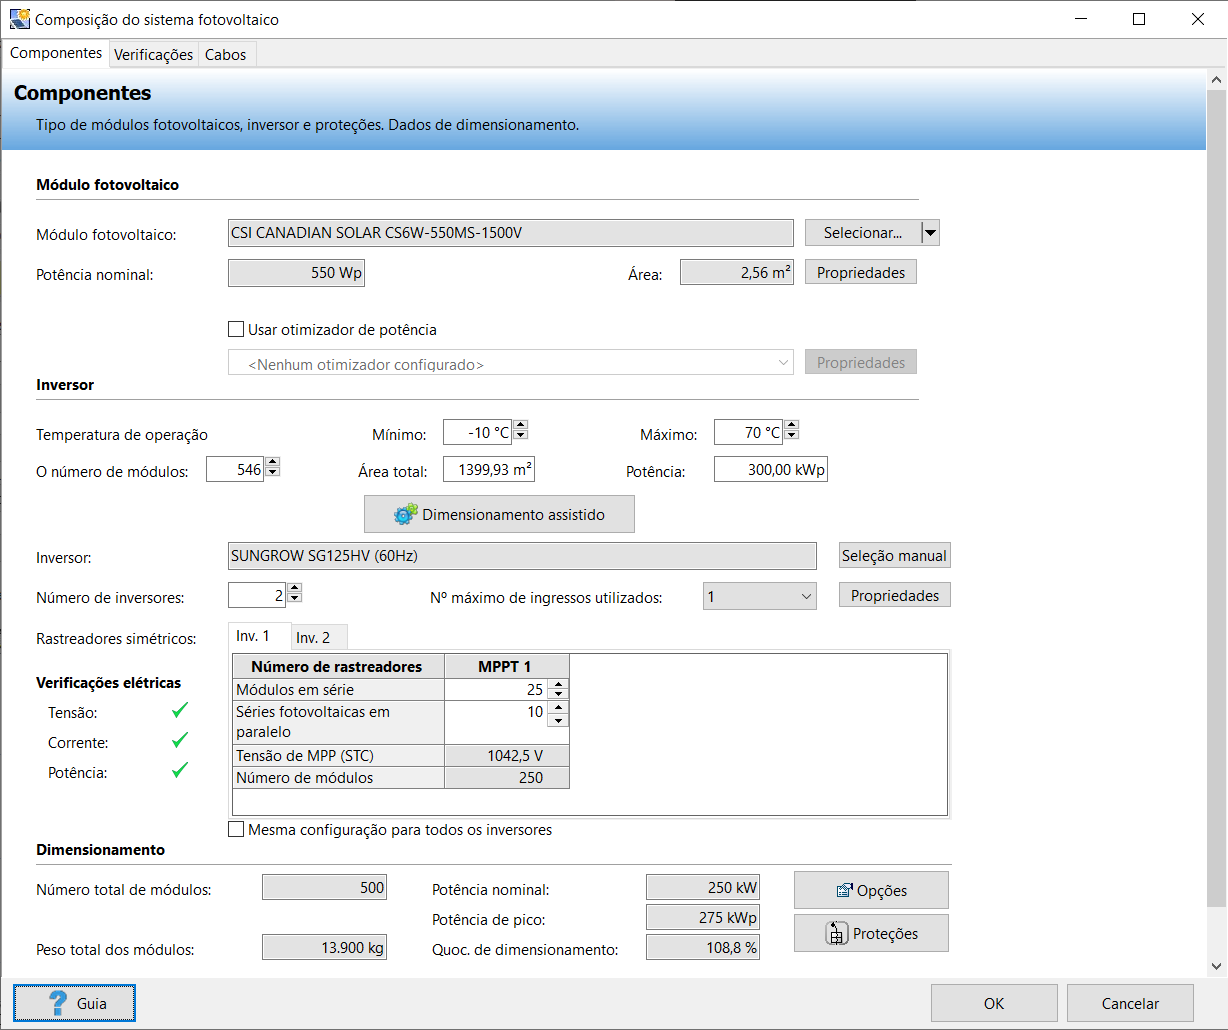
Task: Increase Módulos em série value
Action: [558, 685]
